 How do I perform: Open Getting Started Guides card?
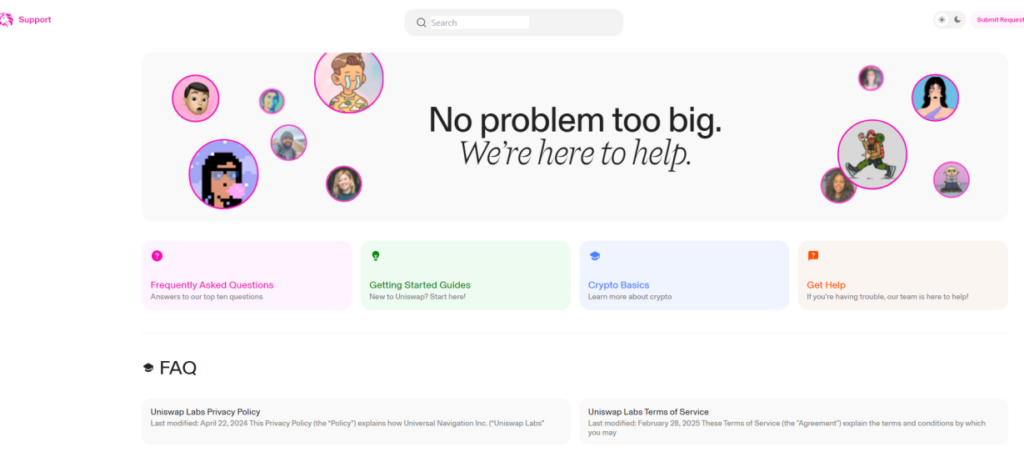(x=466, y=275)
